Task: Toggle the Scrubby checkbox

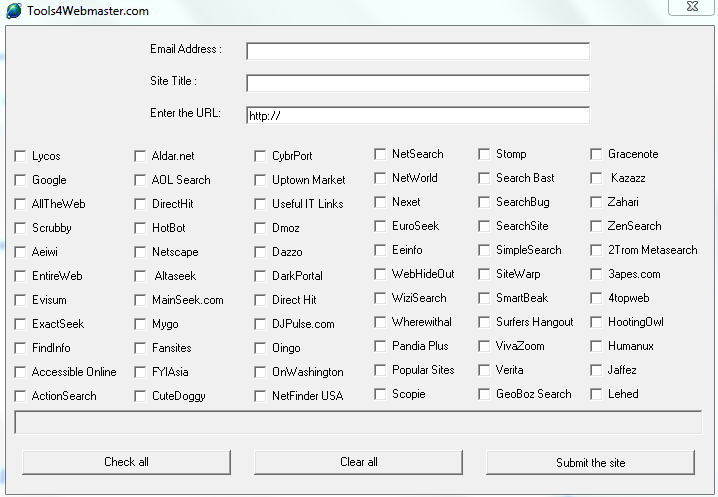Action: (x=20, y=228)
